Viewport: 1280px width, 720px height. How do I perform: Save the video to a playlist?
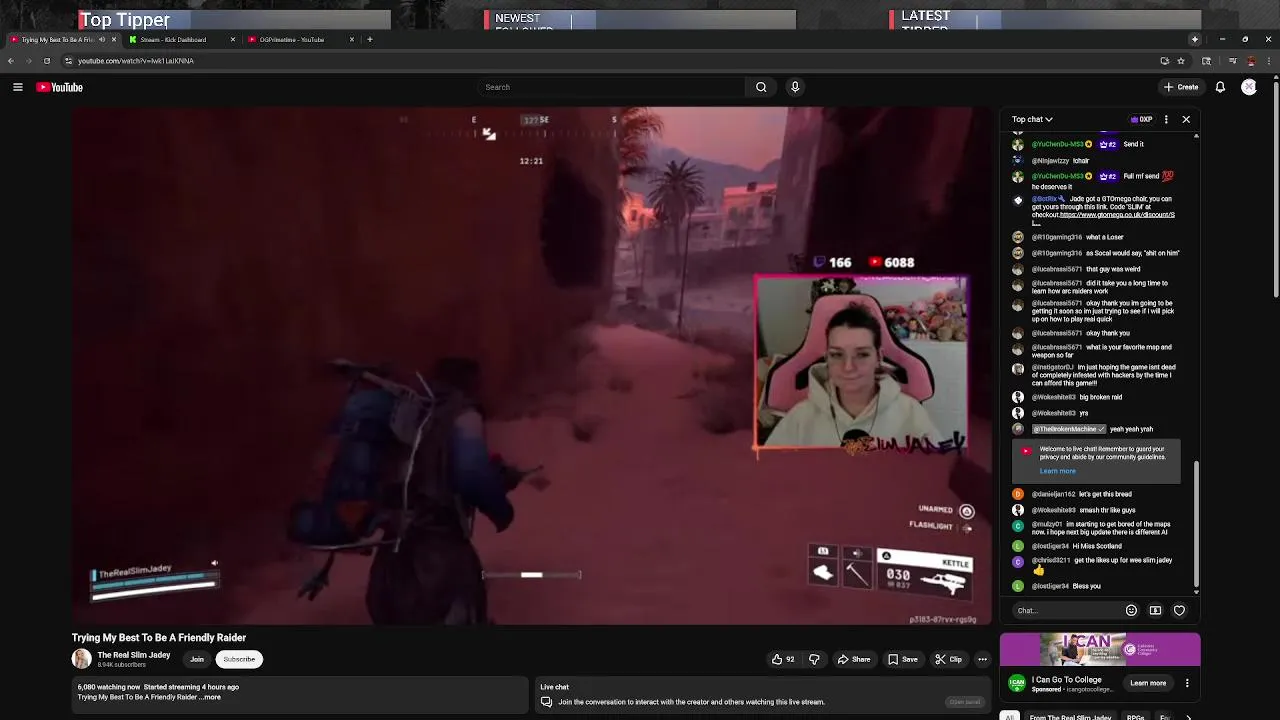pyautogui.click(x=902, y=659)
